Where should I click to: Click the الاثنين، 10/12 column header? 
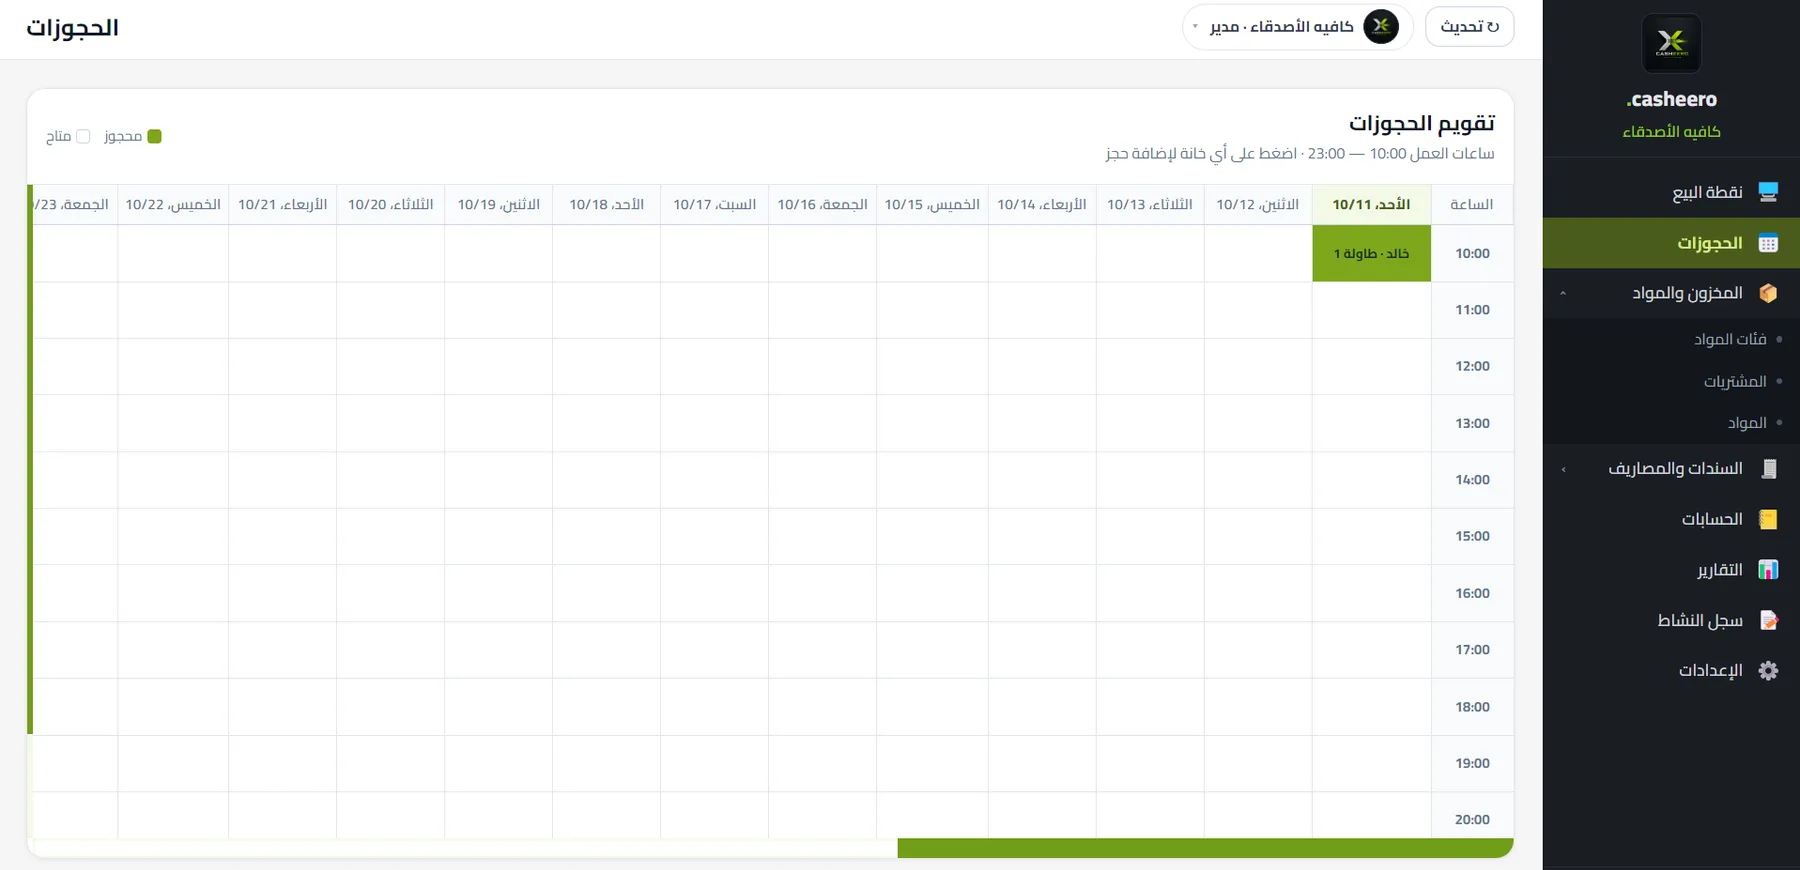click(x=1258, y=204)
